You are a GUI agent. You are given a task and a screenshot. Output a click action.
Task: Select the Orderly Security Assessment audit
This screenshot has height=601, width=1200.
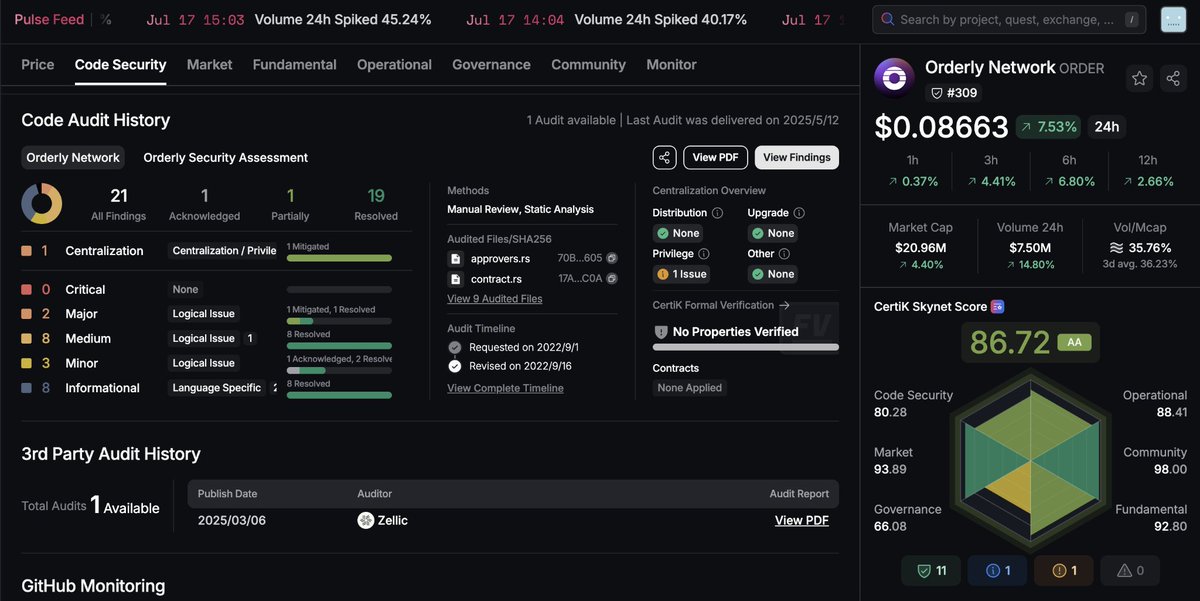(x=225, y=158)
